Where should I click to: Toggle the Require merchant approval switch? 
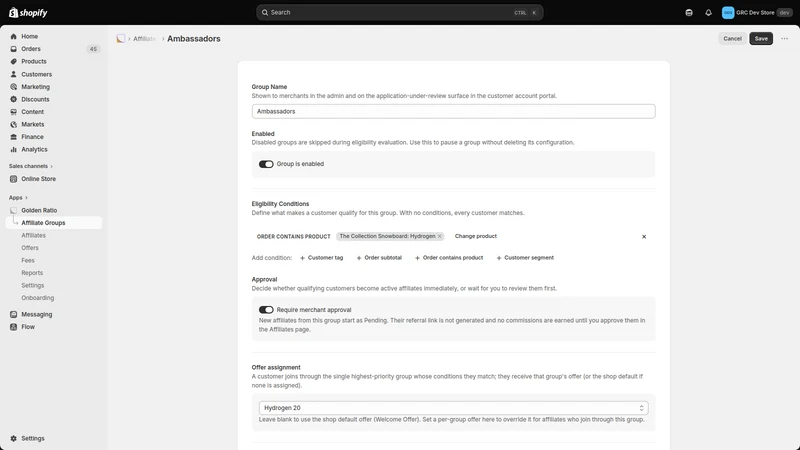tap(266, 310)
